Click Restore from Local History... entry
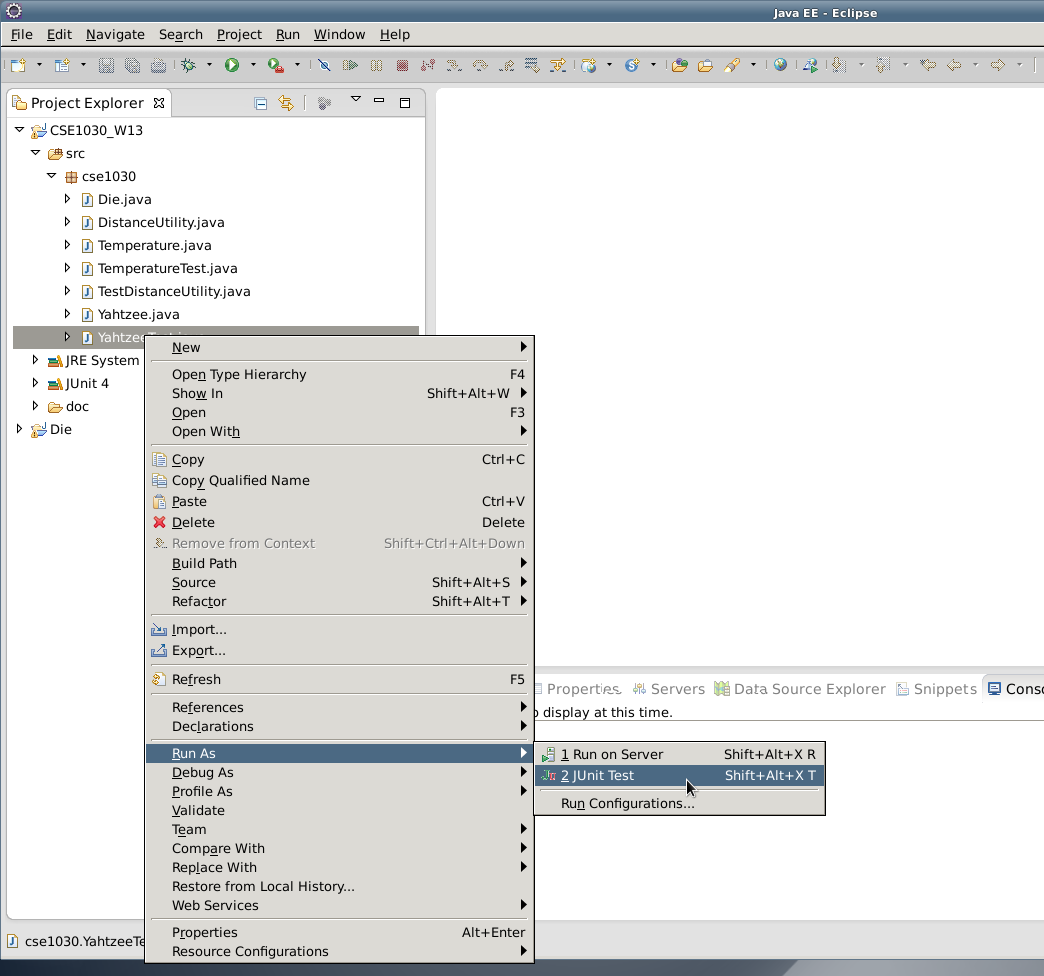Viewport: 1044px width, 976px height. click(x=340, y=887)
